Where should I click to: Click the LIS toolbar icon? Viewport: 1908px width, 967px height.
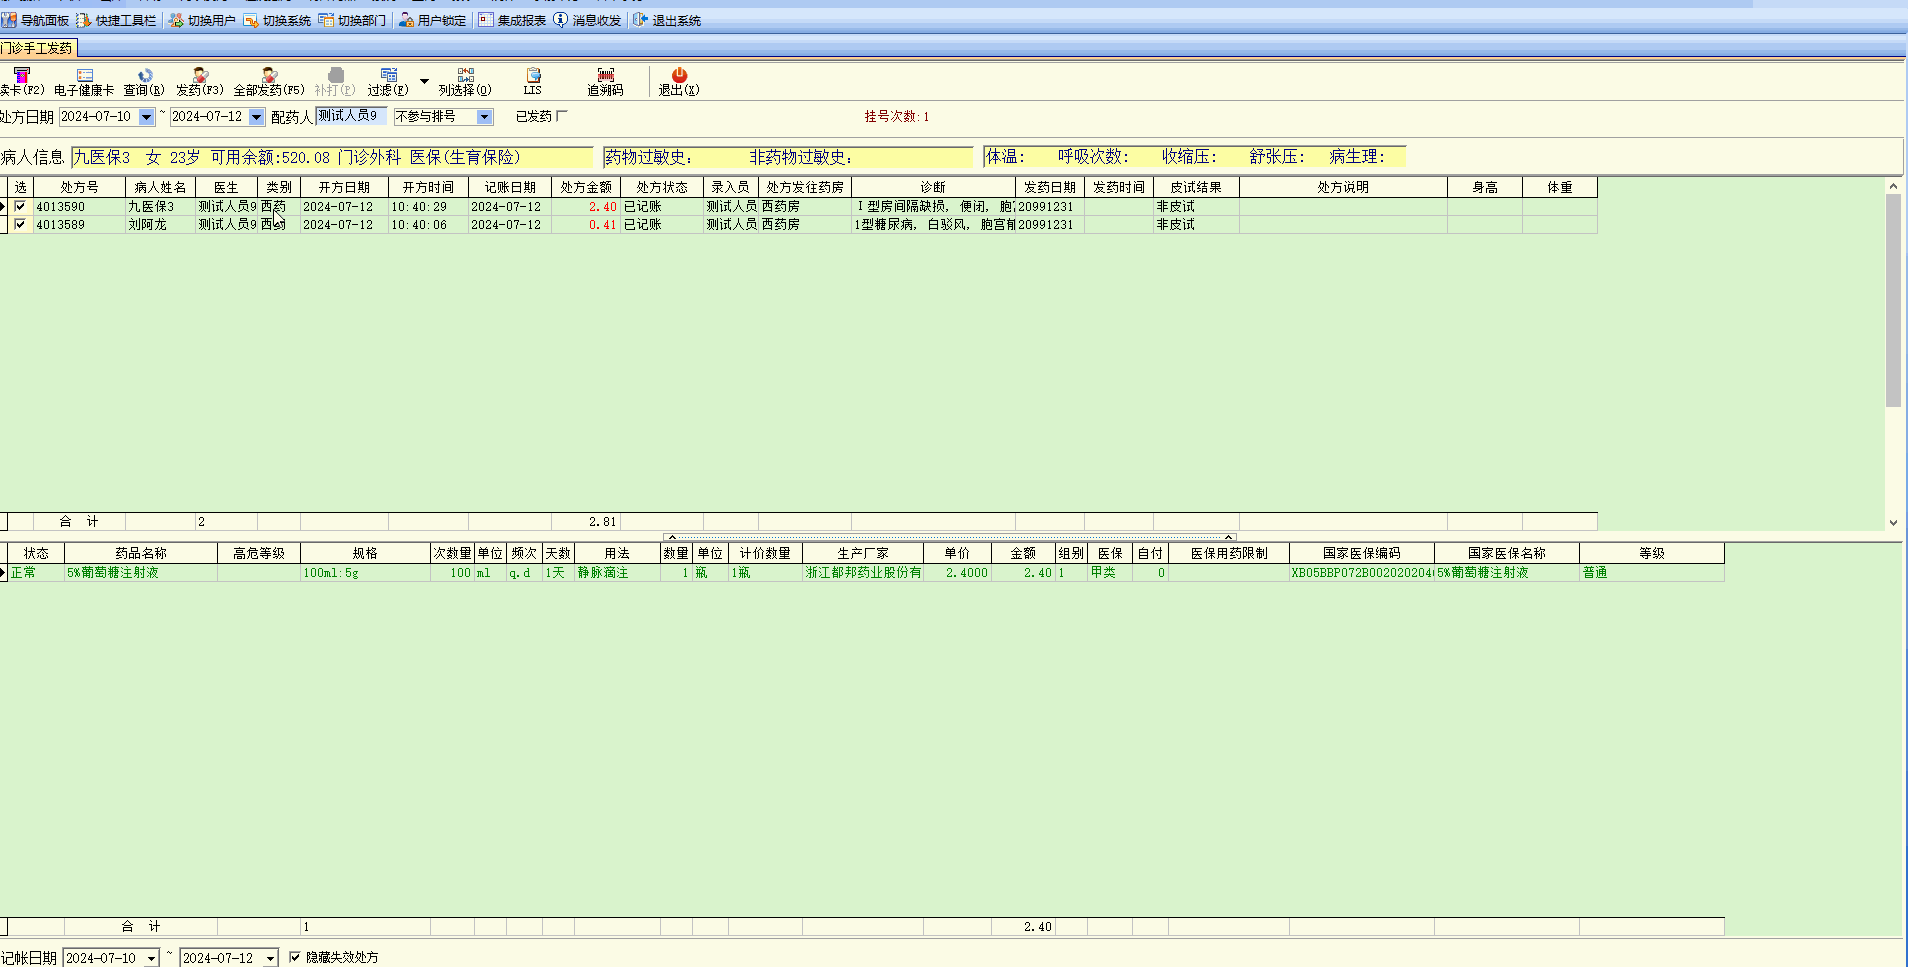click(533, 75)
